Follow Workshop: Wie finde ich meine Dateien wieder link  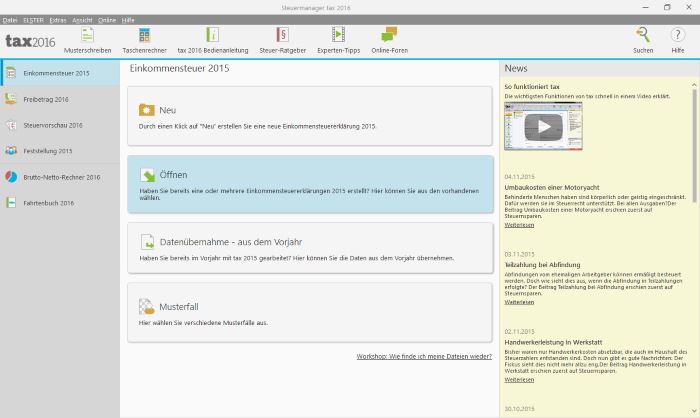[424, 356]
